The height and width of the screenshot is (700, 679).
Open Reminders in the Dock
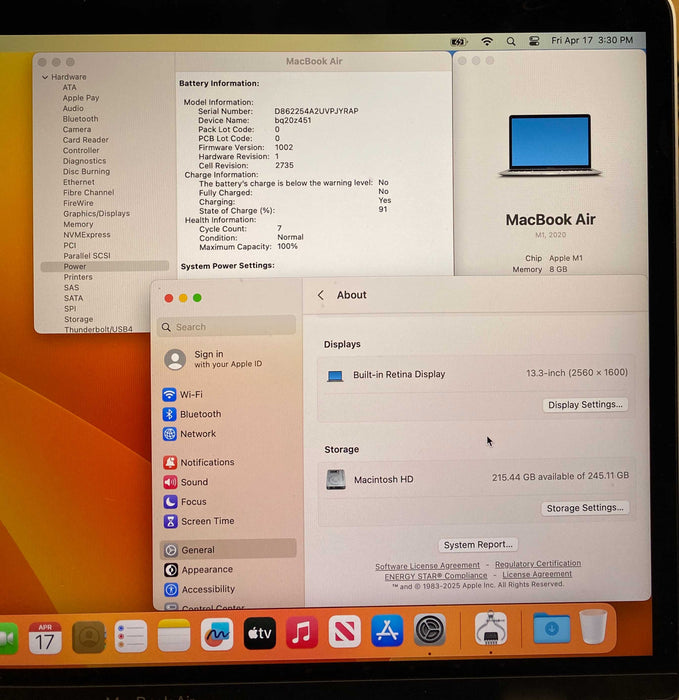(x=131, y=636)
